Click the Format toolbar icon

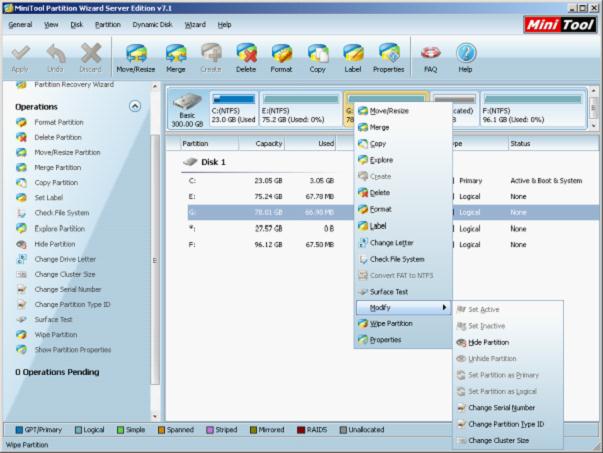click(282, 58)
